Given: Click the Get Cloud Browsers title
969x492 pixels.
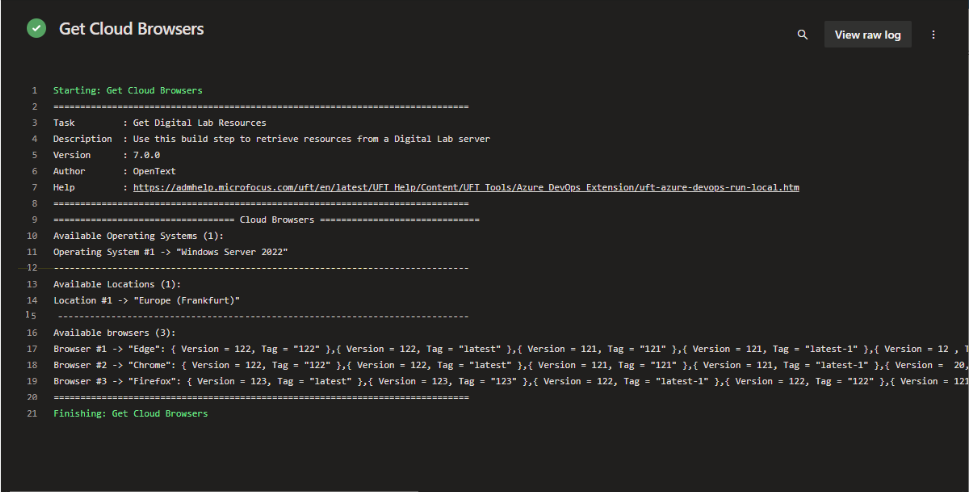Looking at the screenshot, I should pyautogui.click(x=131, y=29).
